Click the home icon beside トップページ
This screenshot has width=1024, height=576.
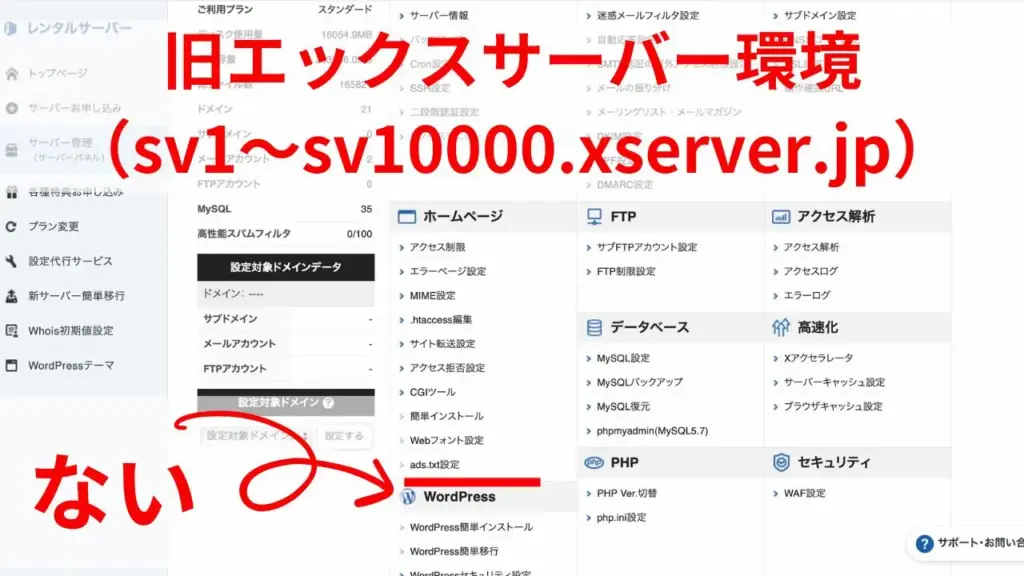[x=12, y=73]
